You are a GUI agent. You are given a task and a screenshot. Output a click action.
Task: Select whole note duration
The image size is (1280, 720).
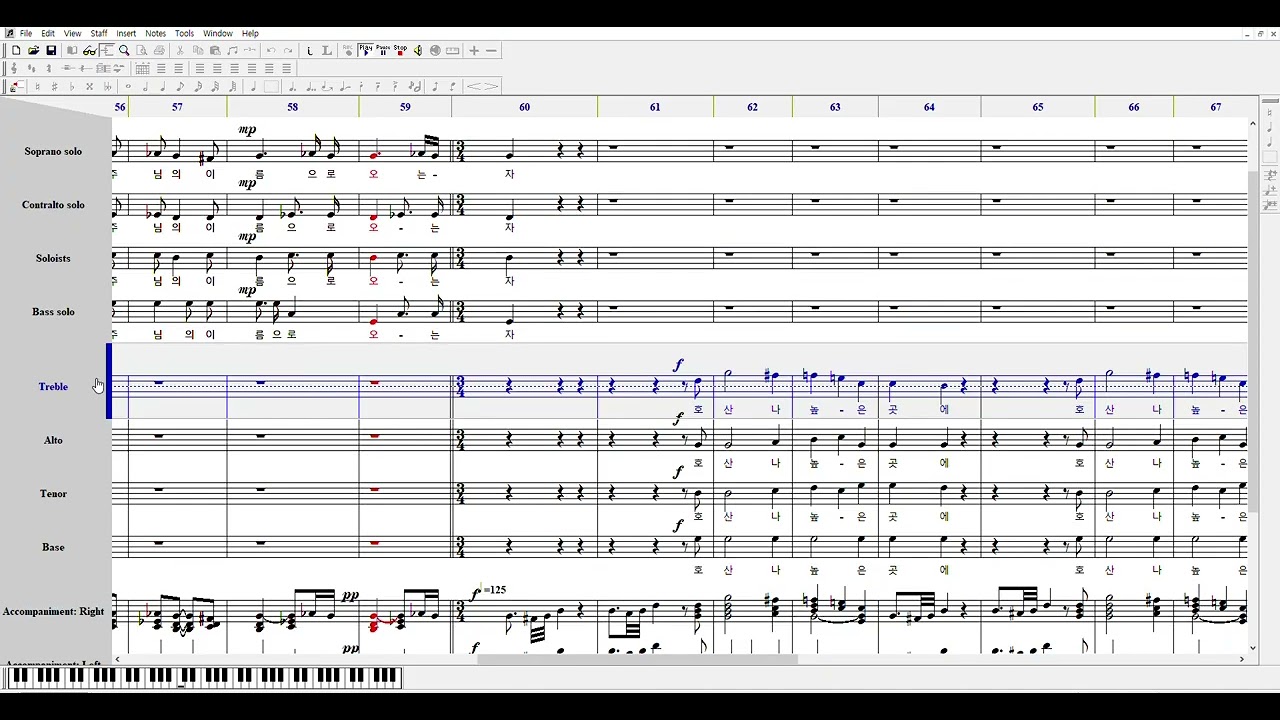tap(128, 86)
